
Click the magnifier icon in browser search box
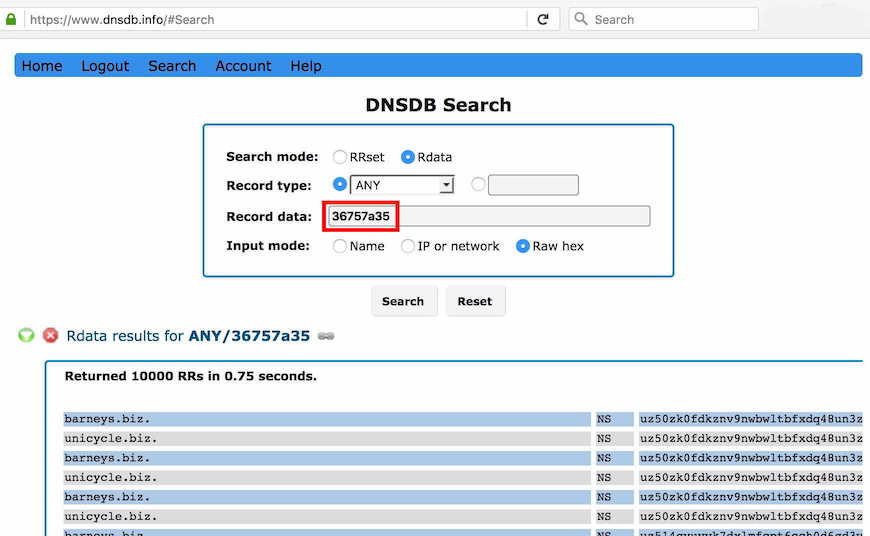pos(580,19)
